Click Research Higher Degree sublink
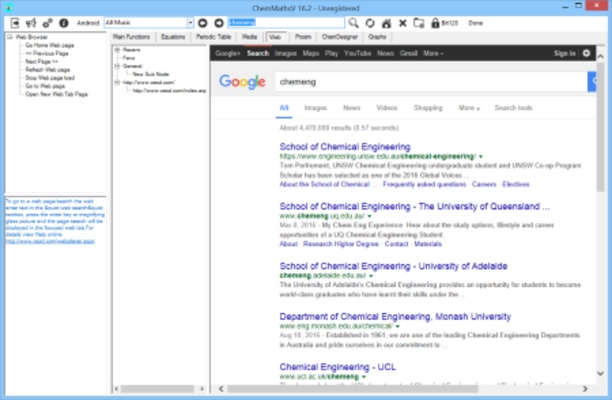 point(341,244)
